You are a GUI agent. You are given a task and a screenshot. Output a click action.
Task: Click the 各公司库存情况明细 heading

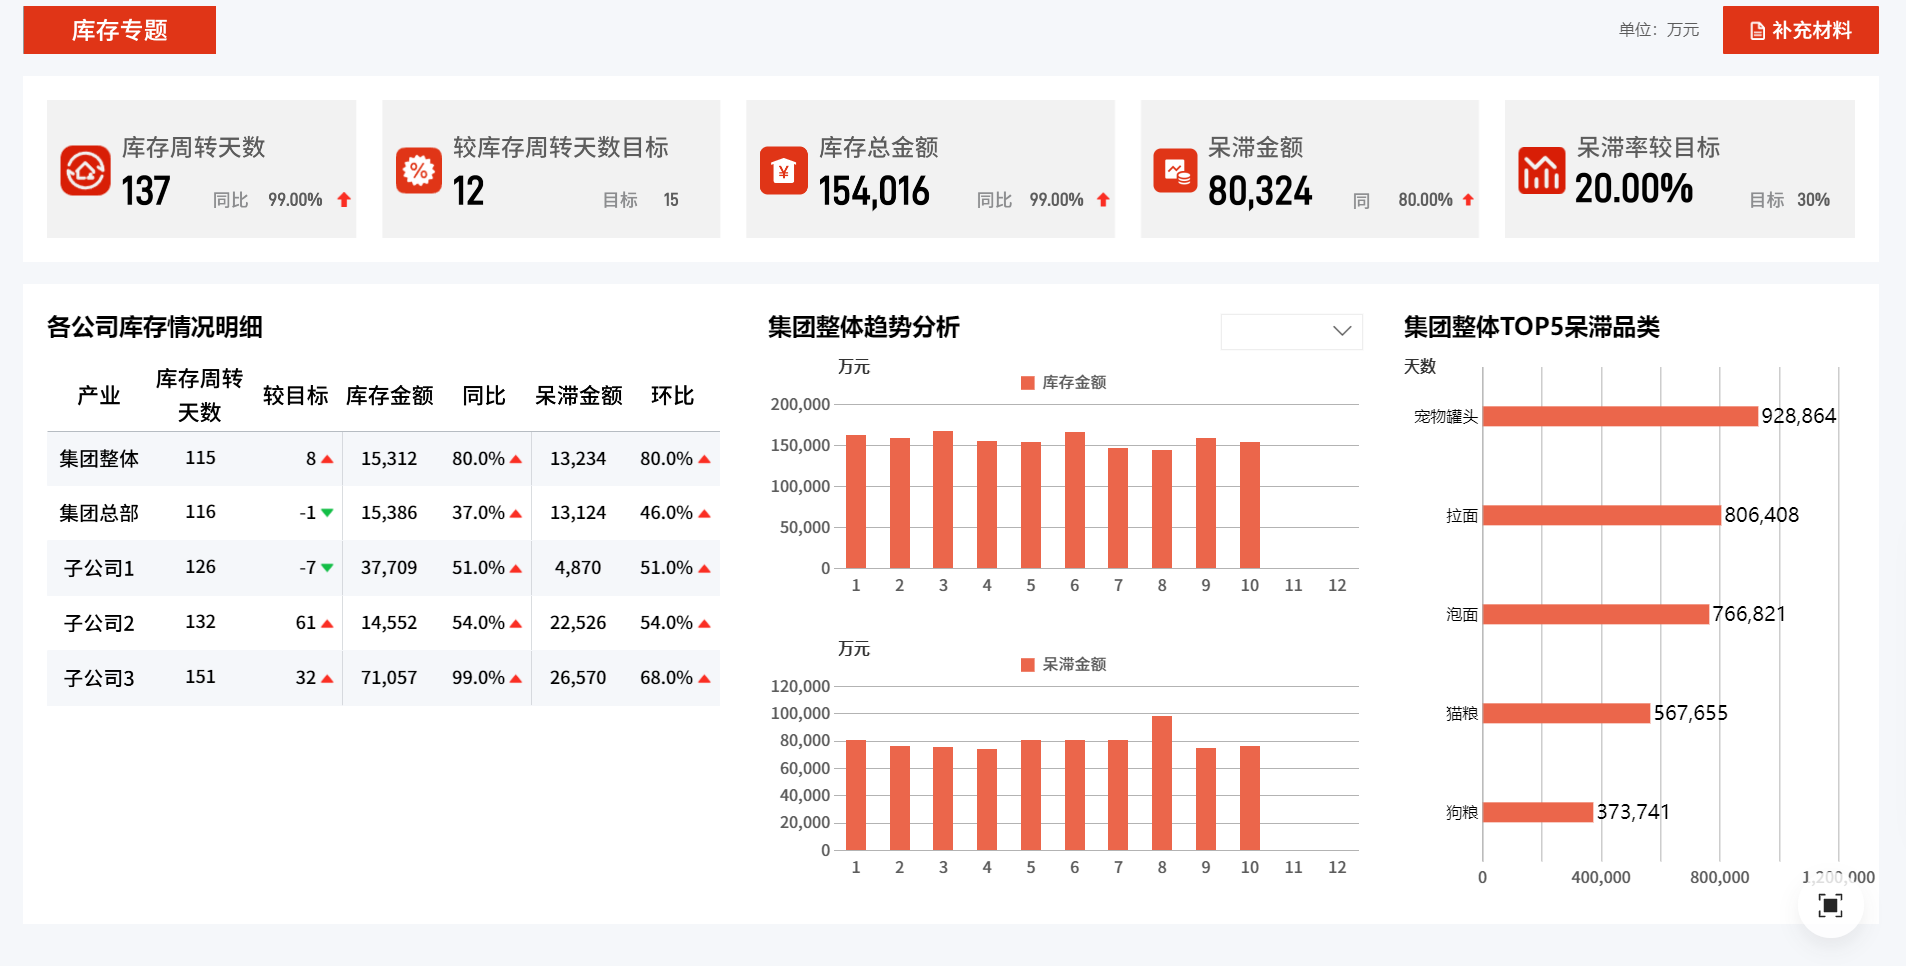coord(155,327)
